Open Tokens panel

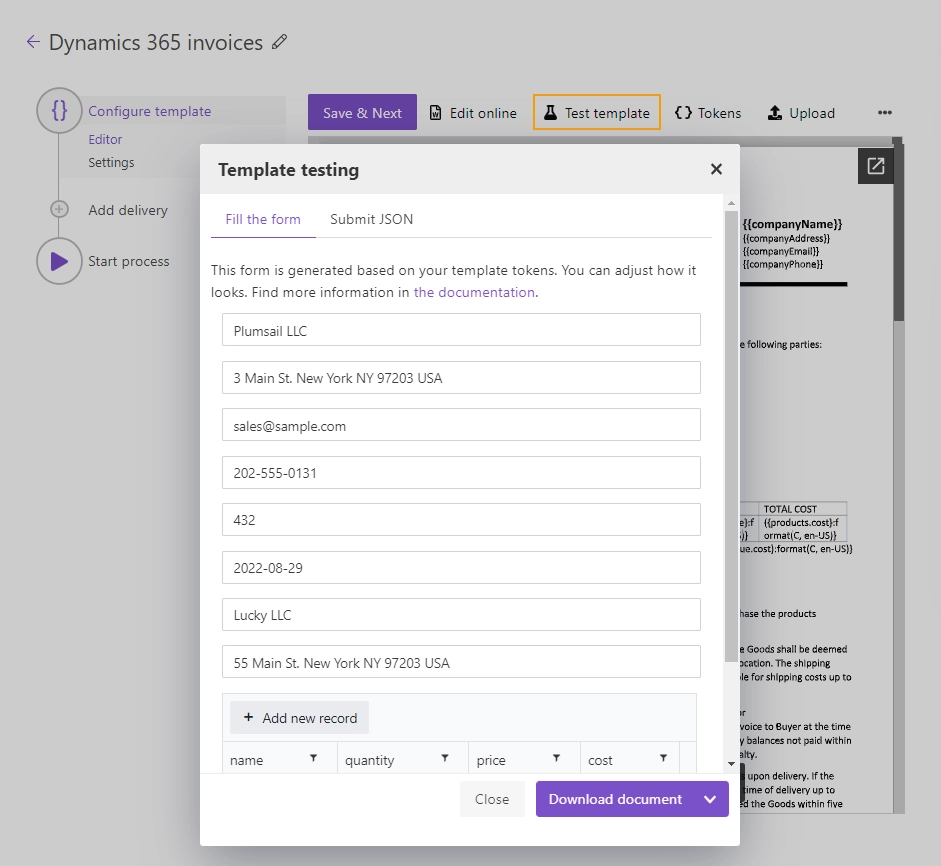coord(708,113)
